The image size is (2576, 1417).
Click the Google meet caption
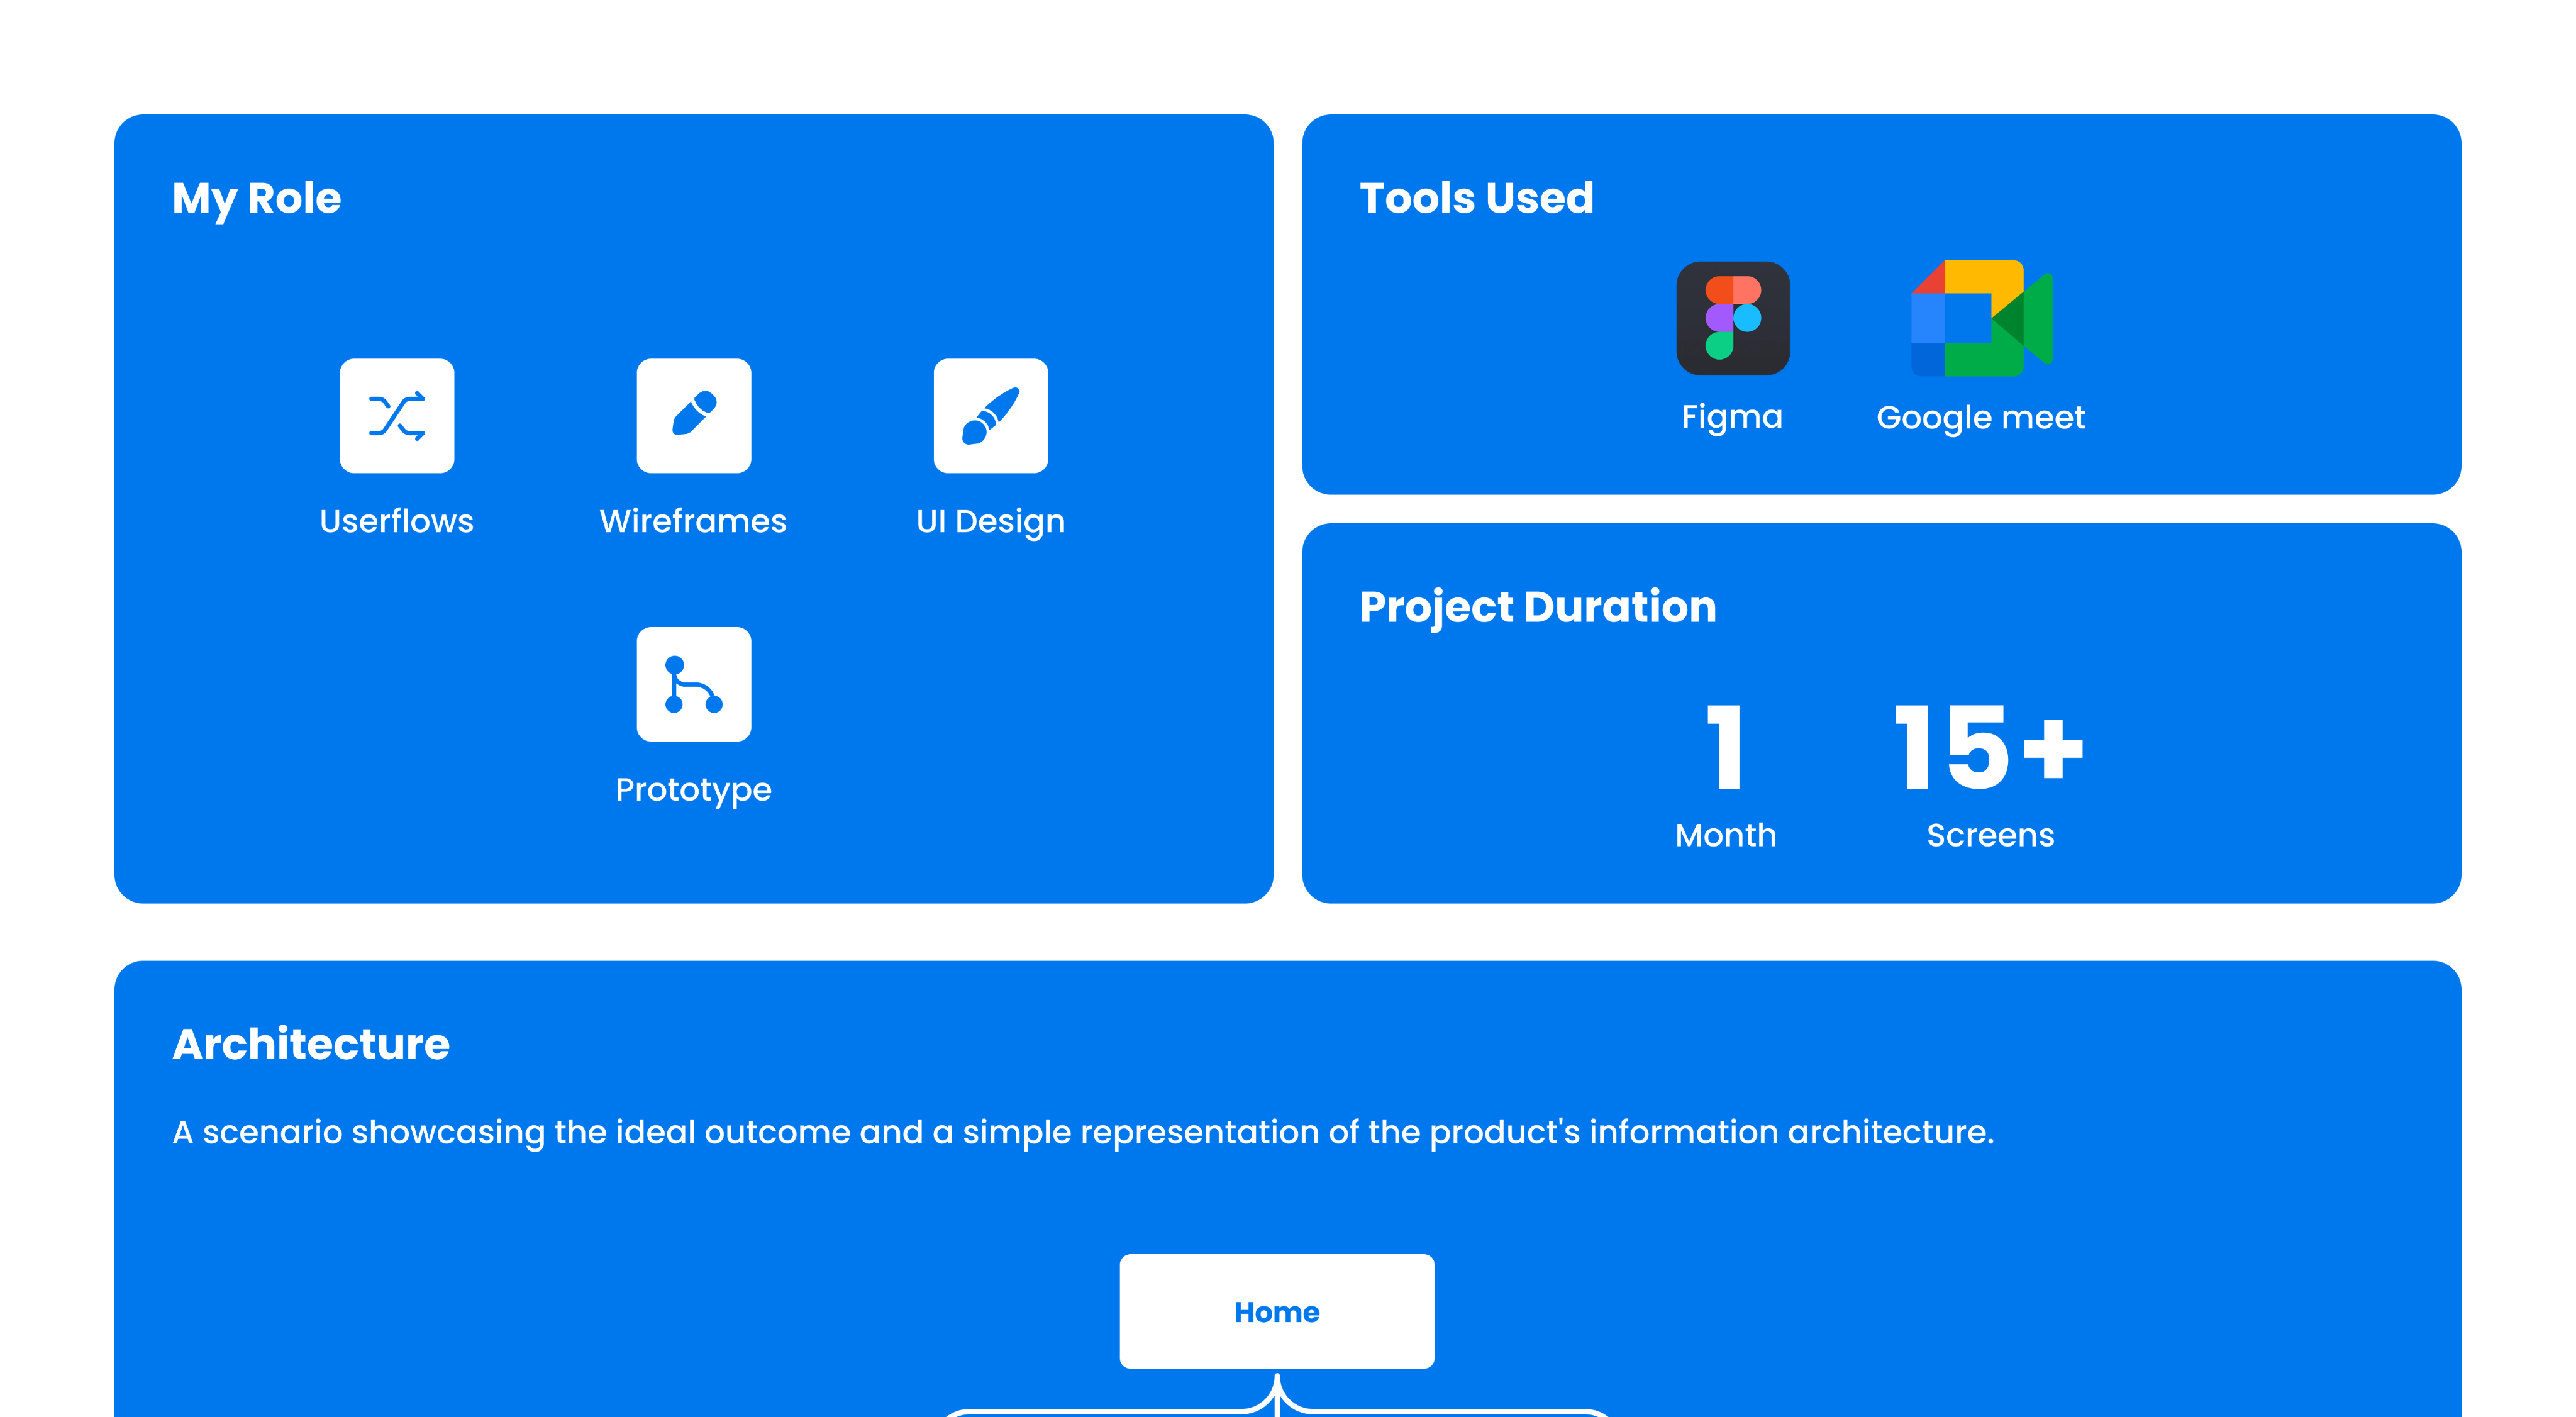click(x=1981, y=417)
